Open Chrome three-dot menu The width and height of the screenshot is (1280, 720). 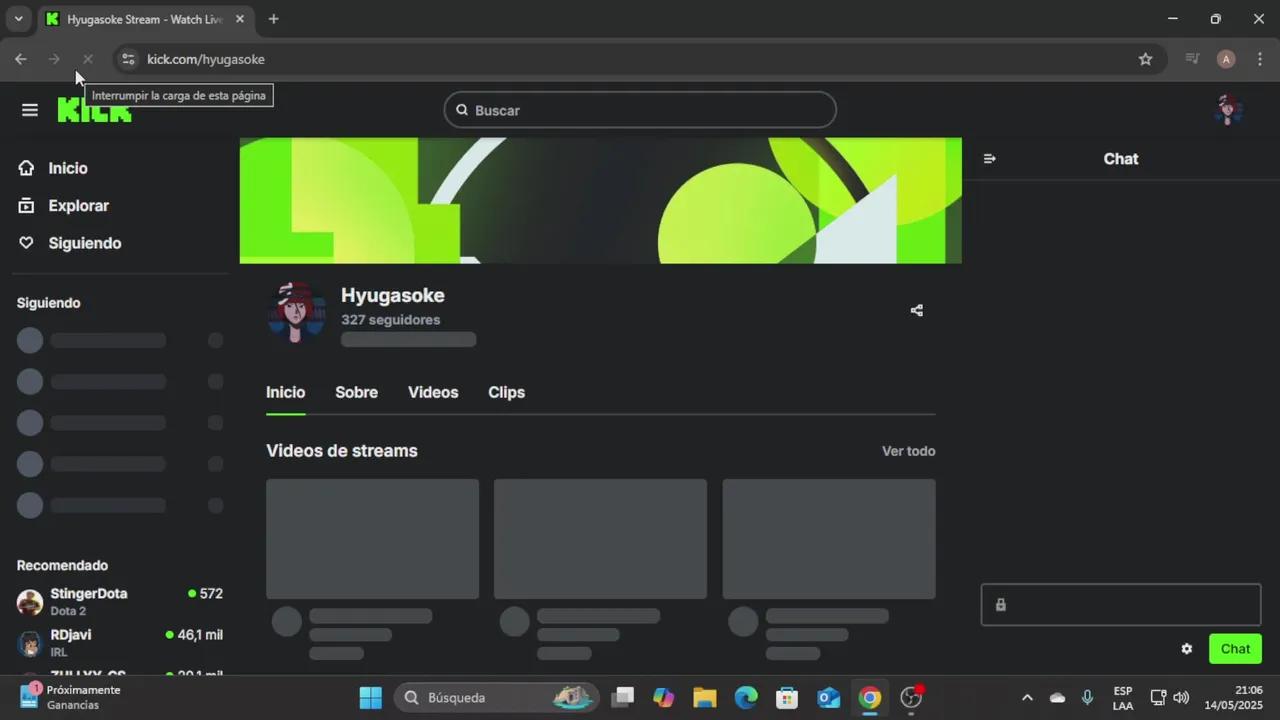tap(1259, 59)
